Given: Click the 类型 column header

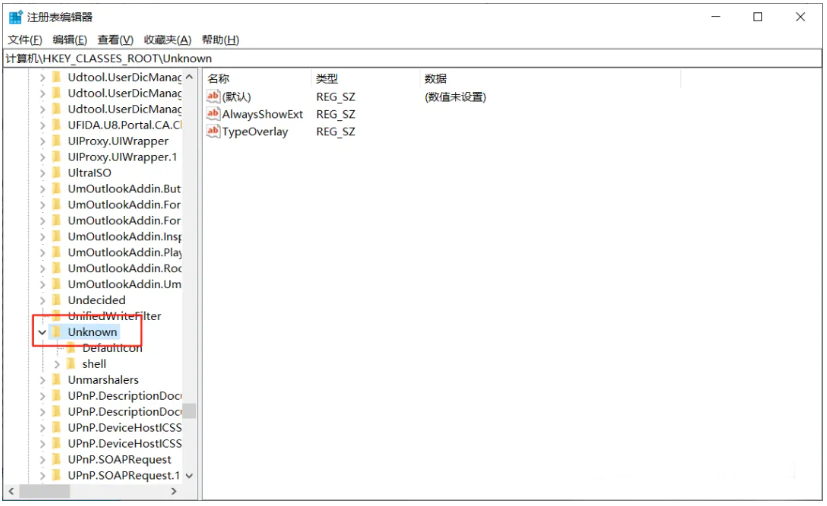Looking at the screenshot, I should pyautogui.click(x=327, y=78).
